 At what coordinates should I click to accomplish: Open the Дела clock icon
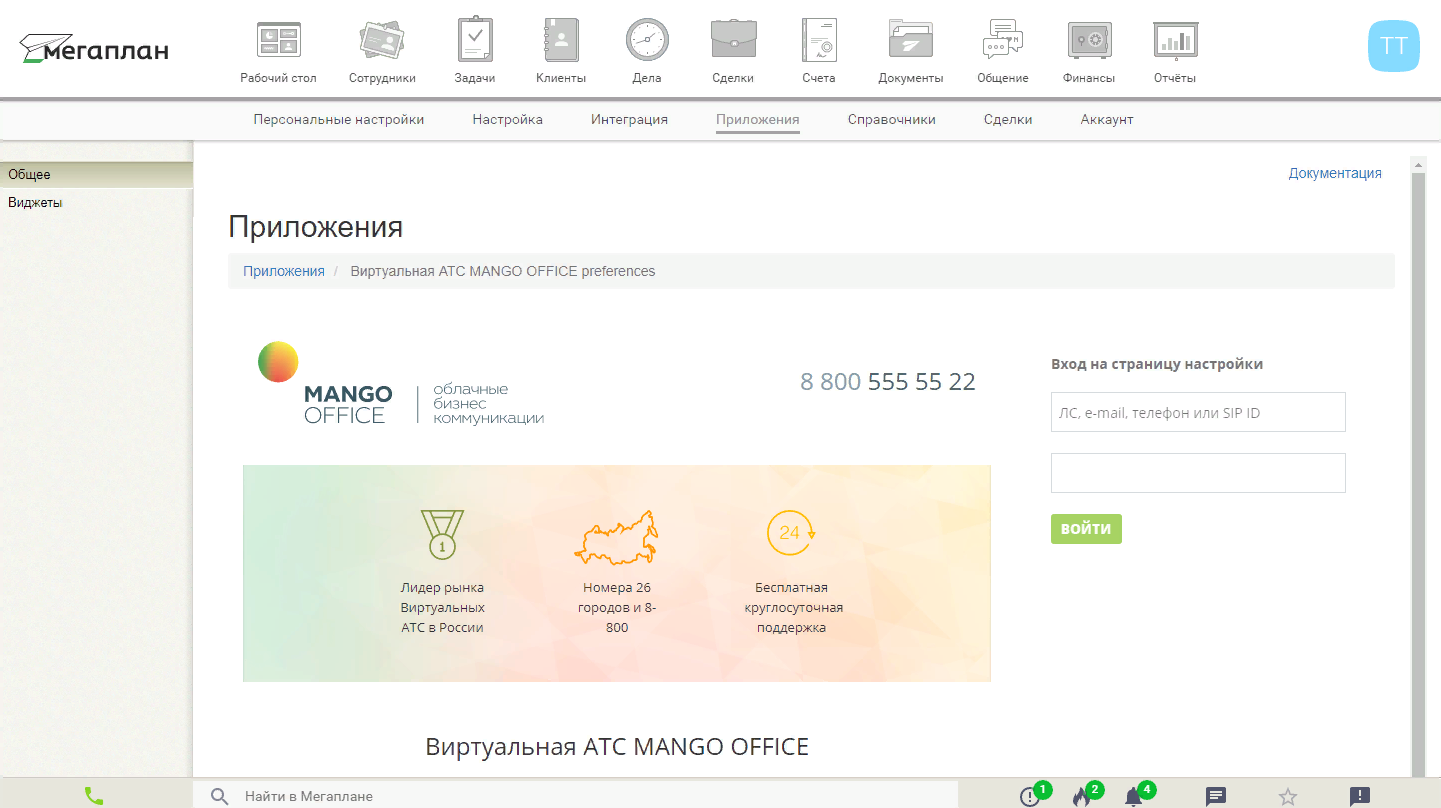(x=647, y=52)
